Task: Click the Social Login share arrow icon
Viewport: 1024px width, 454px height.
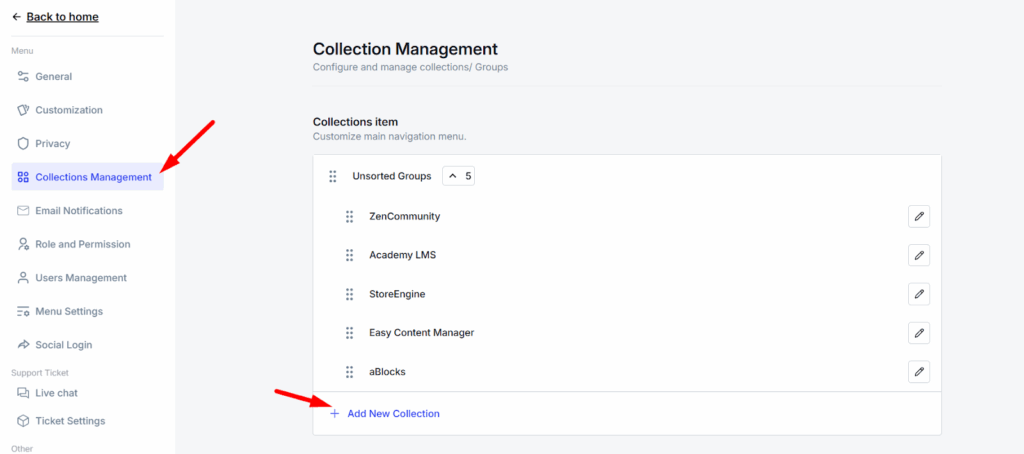Action: [x=24, y=344]
